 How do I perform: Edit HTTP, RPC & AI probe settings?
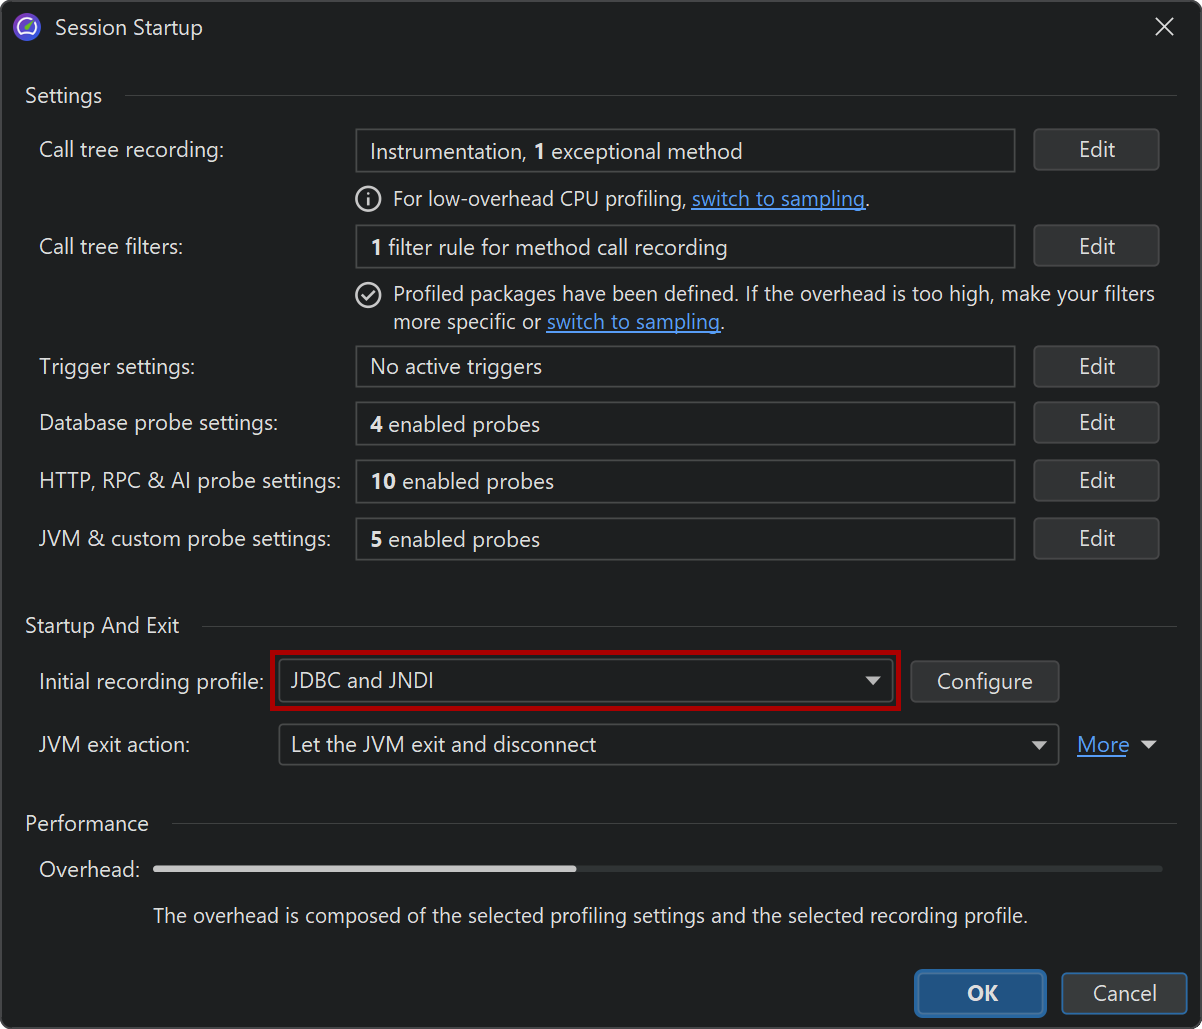point(1096,481)
